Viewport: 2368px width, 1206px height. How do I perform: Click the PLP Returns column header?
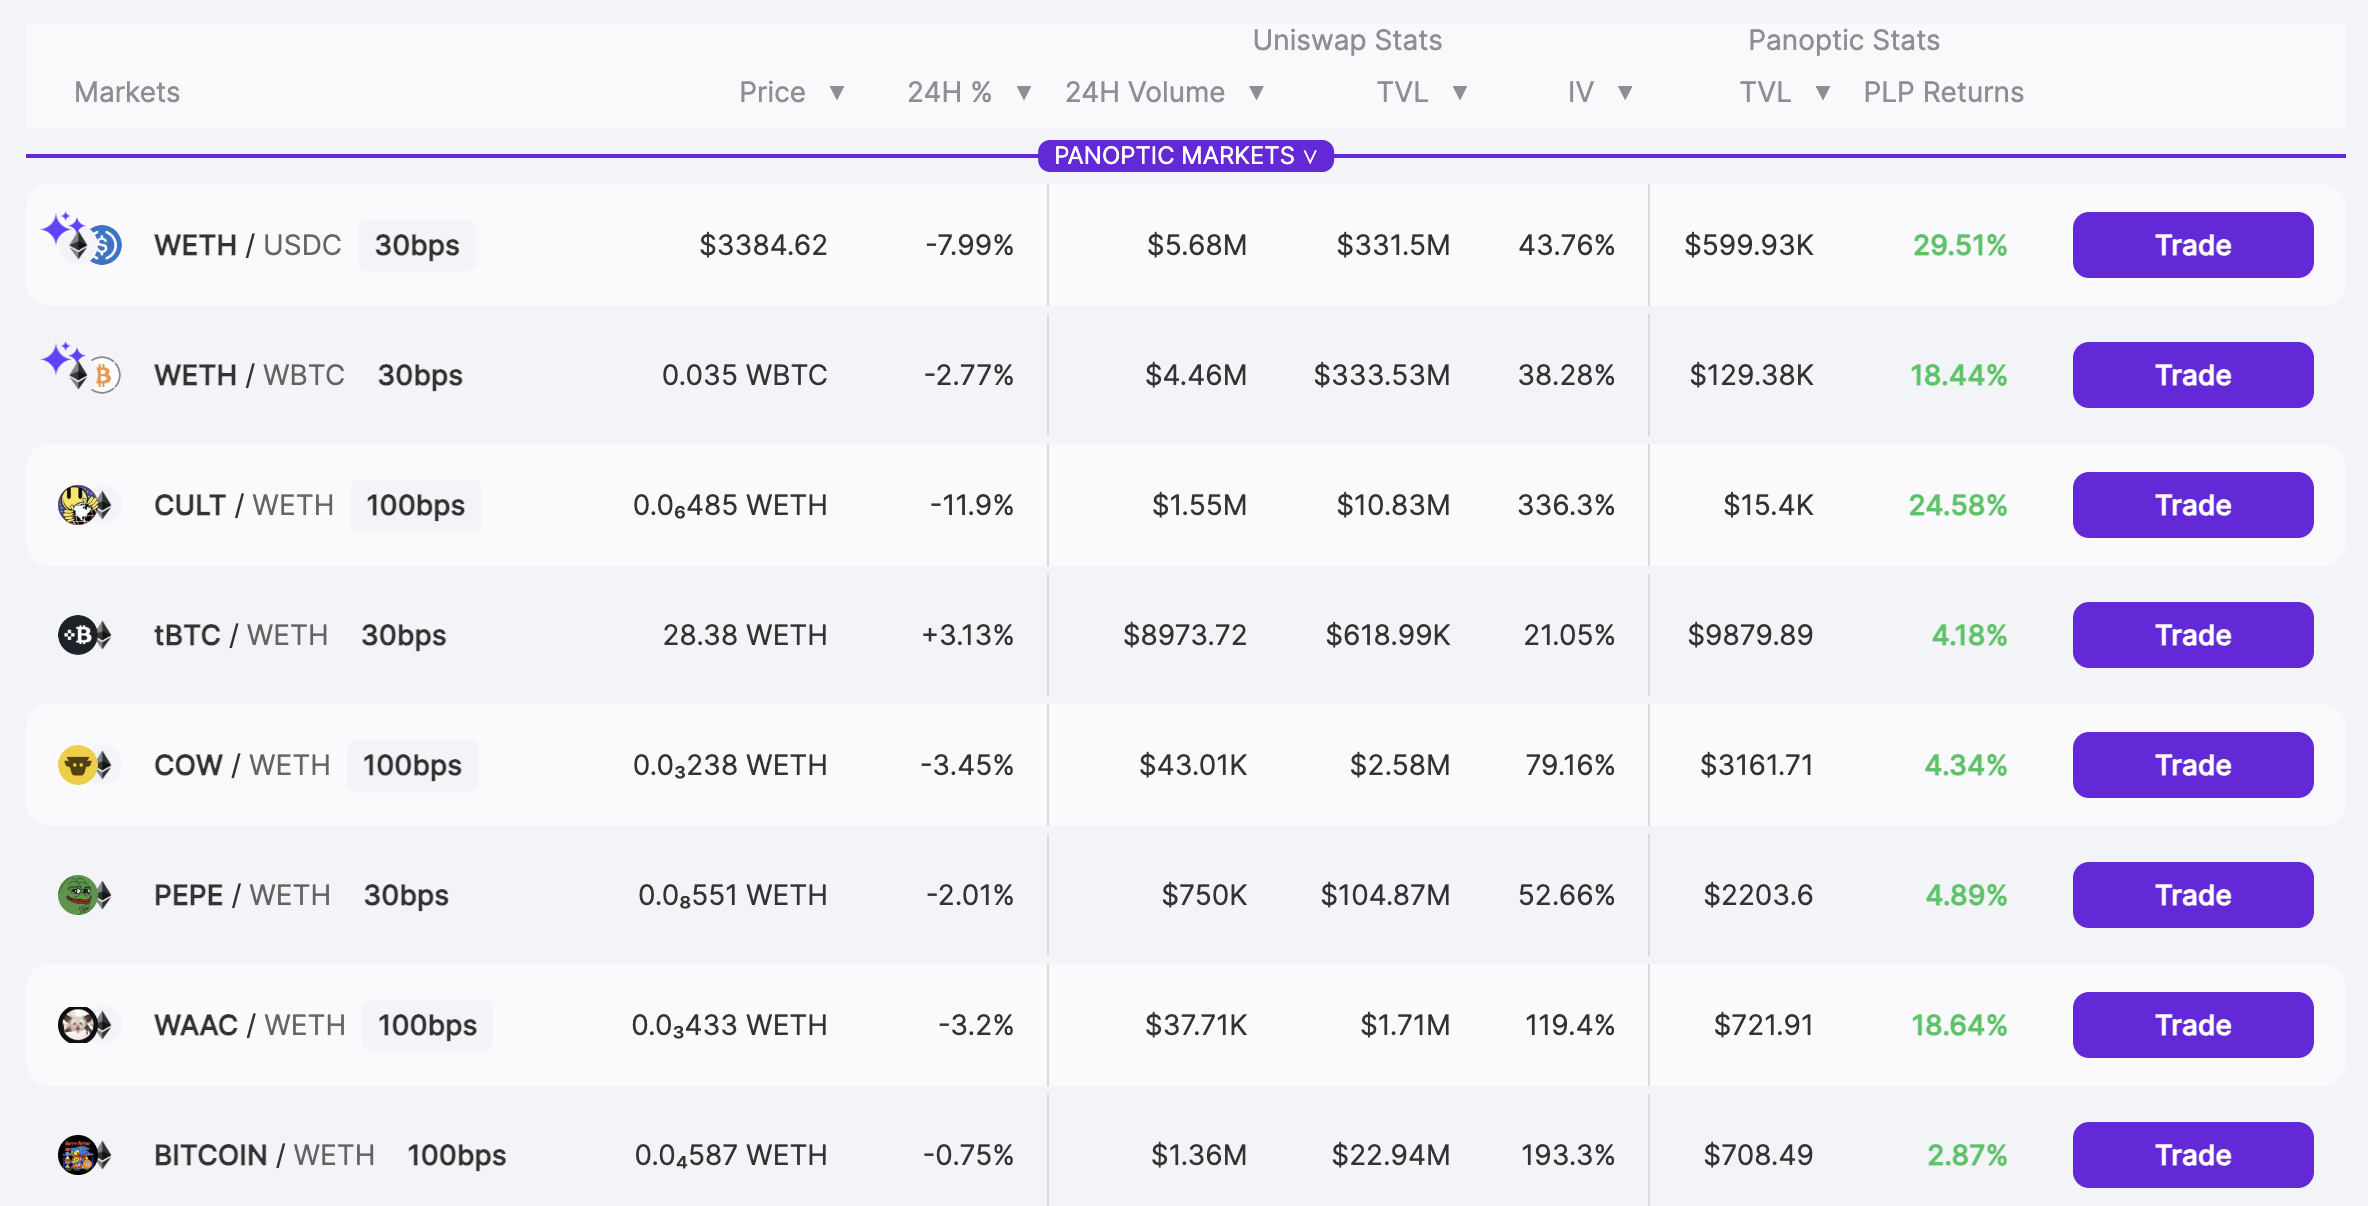[1943, 93]
